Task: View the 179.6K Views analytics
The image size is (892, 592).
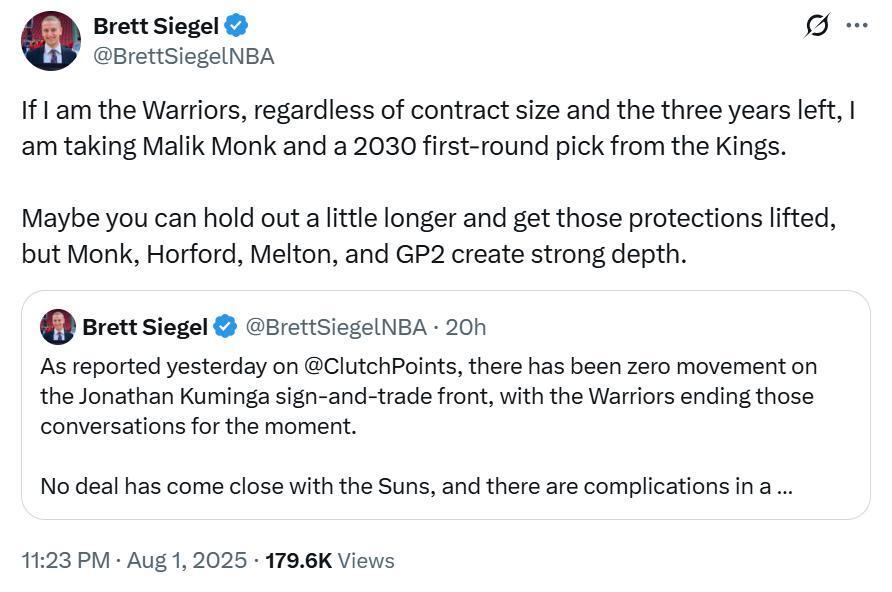Action: [329, 561]
